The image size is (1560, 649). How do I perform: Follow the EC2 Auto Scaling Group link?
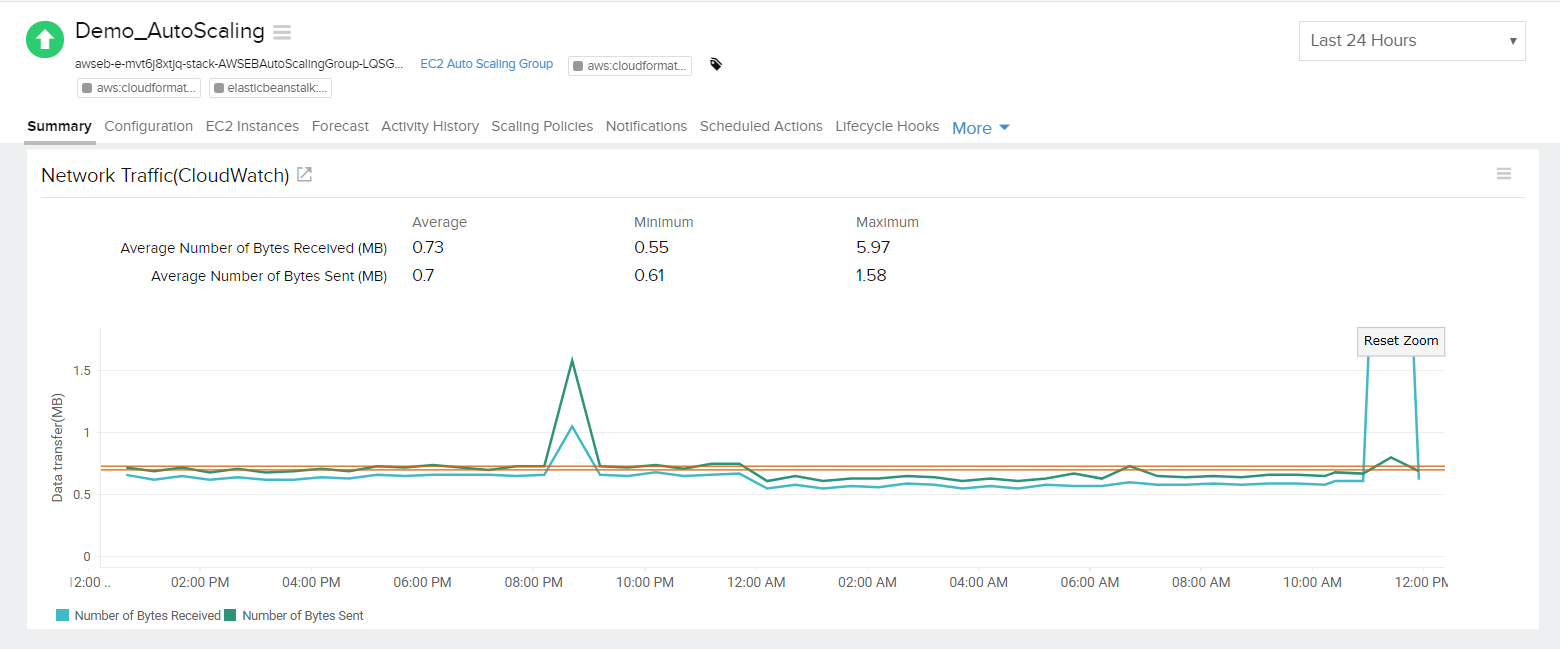pos(486,63)
